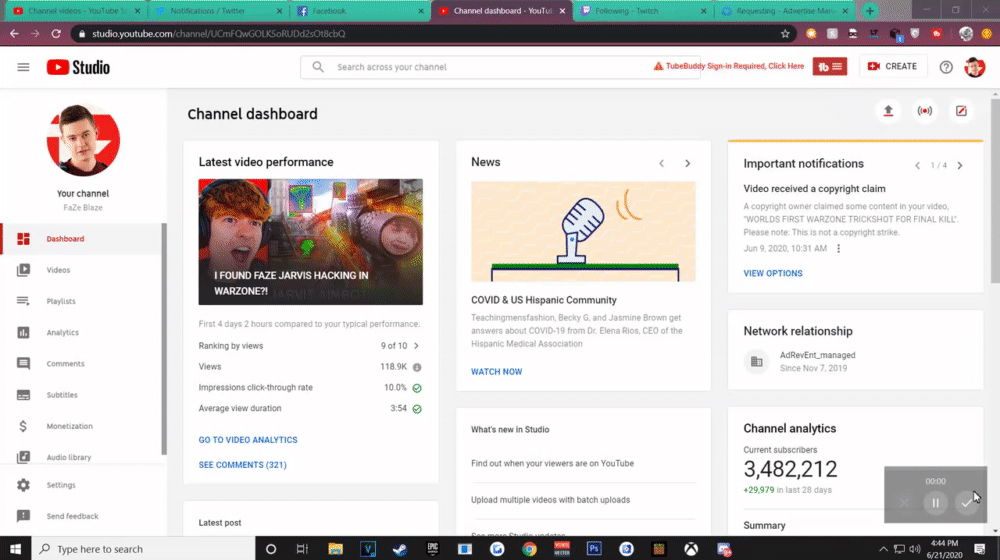Image resolution: width=1000 pixels, height=560 pixels.
Task: Open Playlists in the sidebar
Action: tap(81, 301)
